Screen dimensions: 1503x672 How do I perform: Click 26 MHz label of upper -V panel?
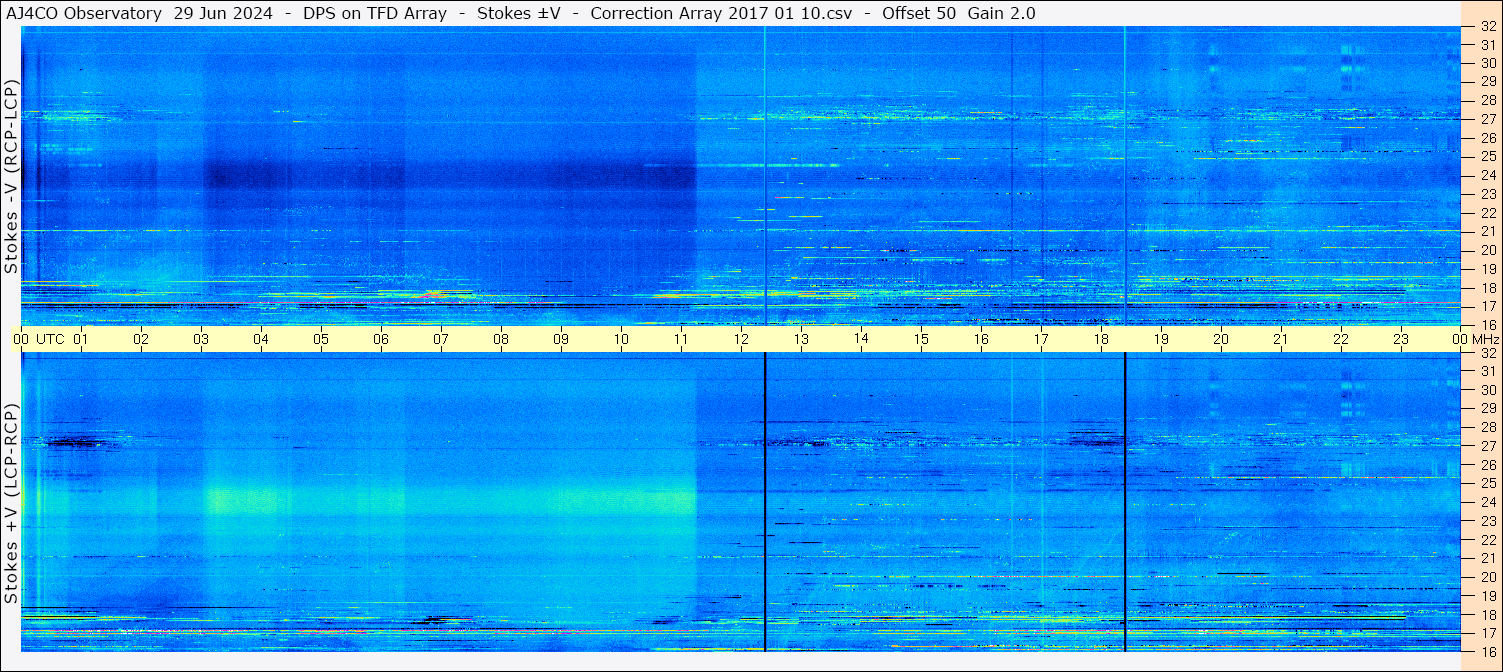(x=1488, y=137)
